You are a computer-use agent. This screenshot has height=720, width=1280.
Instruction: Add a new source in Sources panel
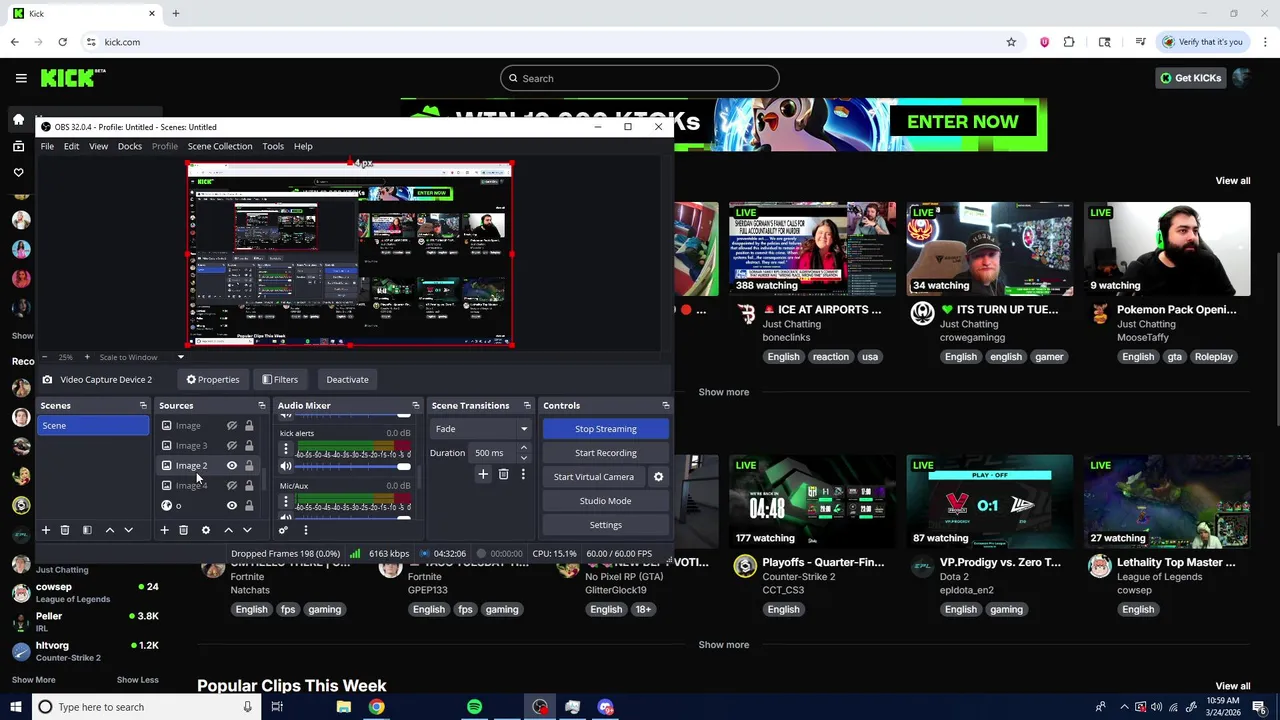(x=164, y=530)
